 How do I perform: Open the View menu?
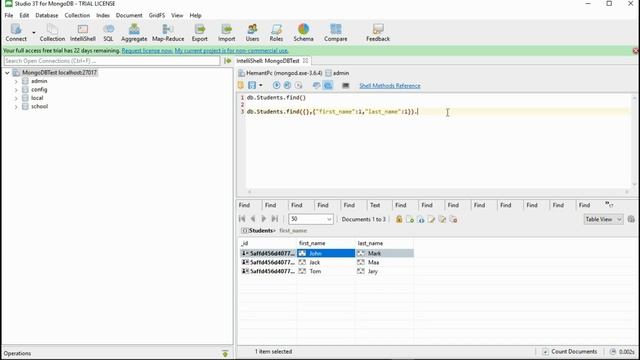click(177, 15)
